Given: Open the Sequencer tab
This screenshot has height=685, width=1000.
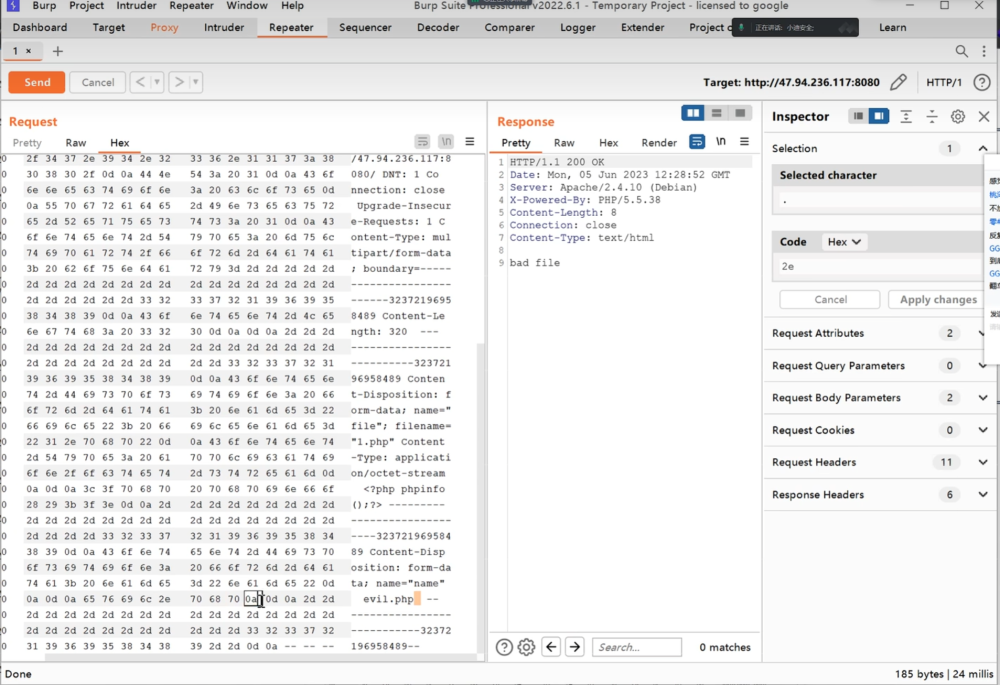Looking at the screenshot, I should click(365, 27).
